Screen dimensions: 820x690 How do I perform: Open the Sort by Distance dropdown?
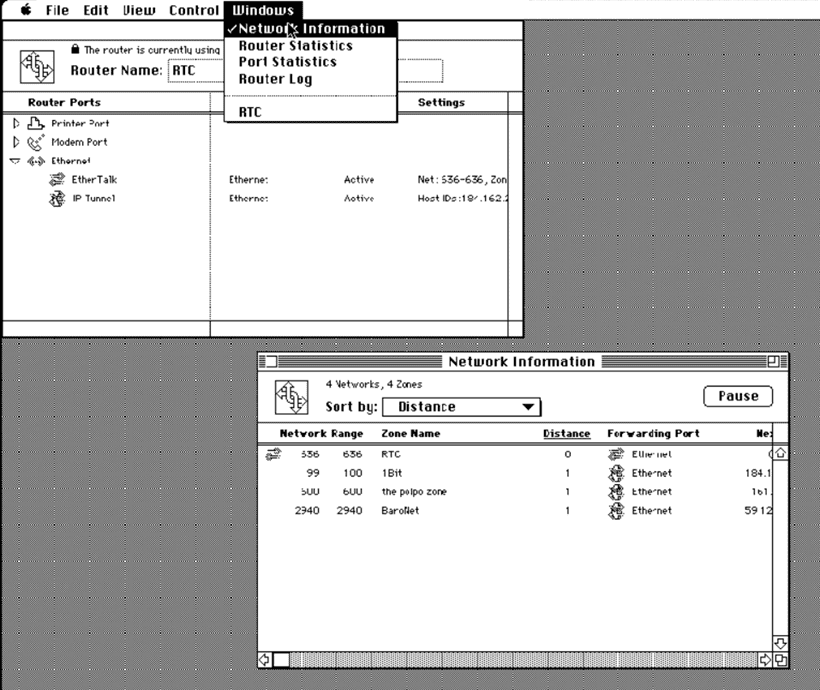point(461,407)
